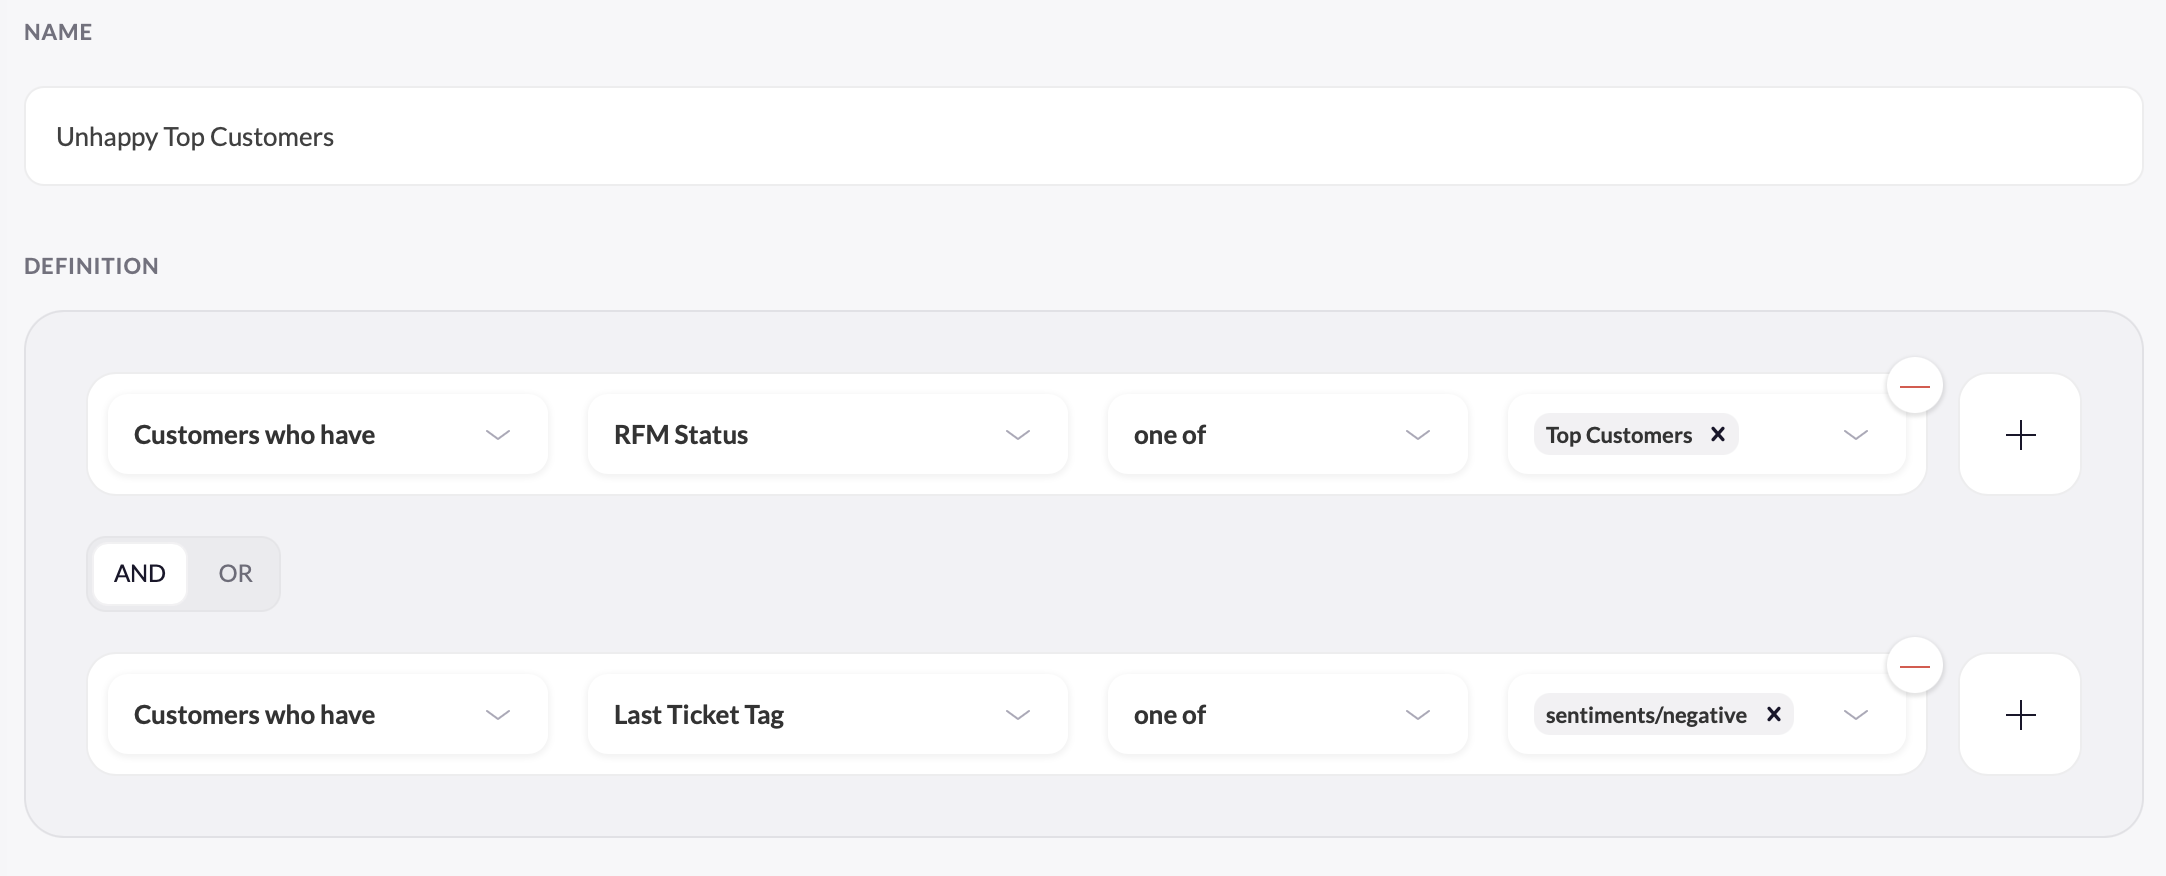The width and height of the screenshot is (2166, 876).
Task: Click the DEFINITION section label
Action: point(91,266)
